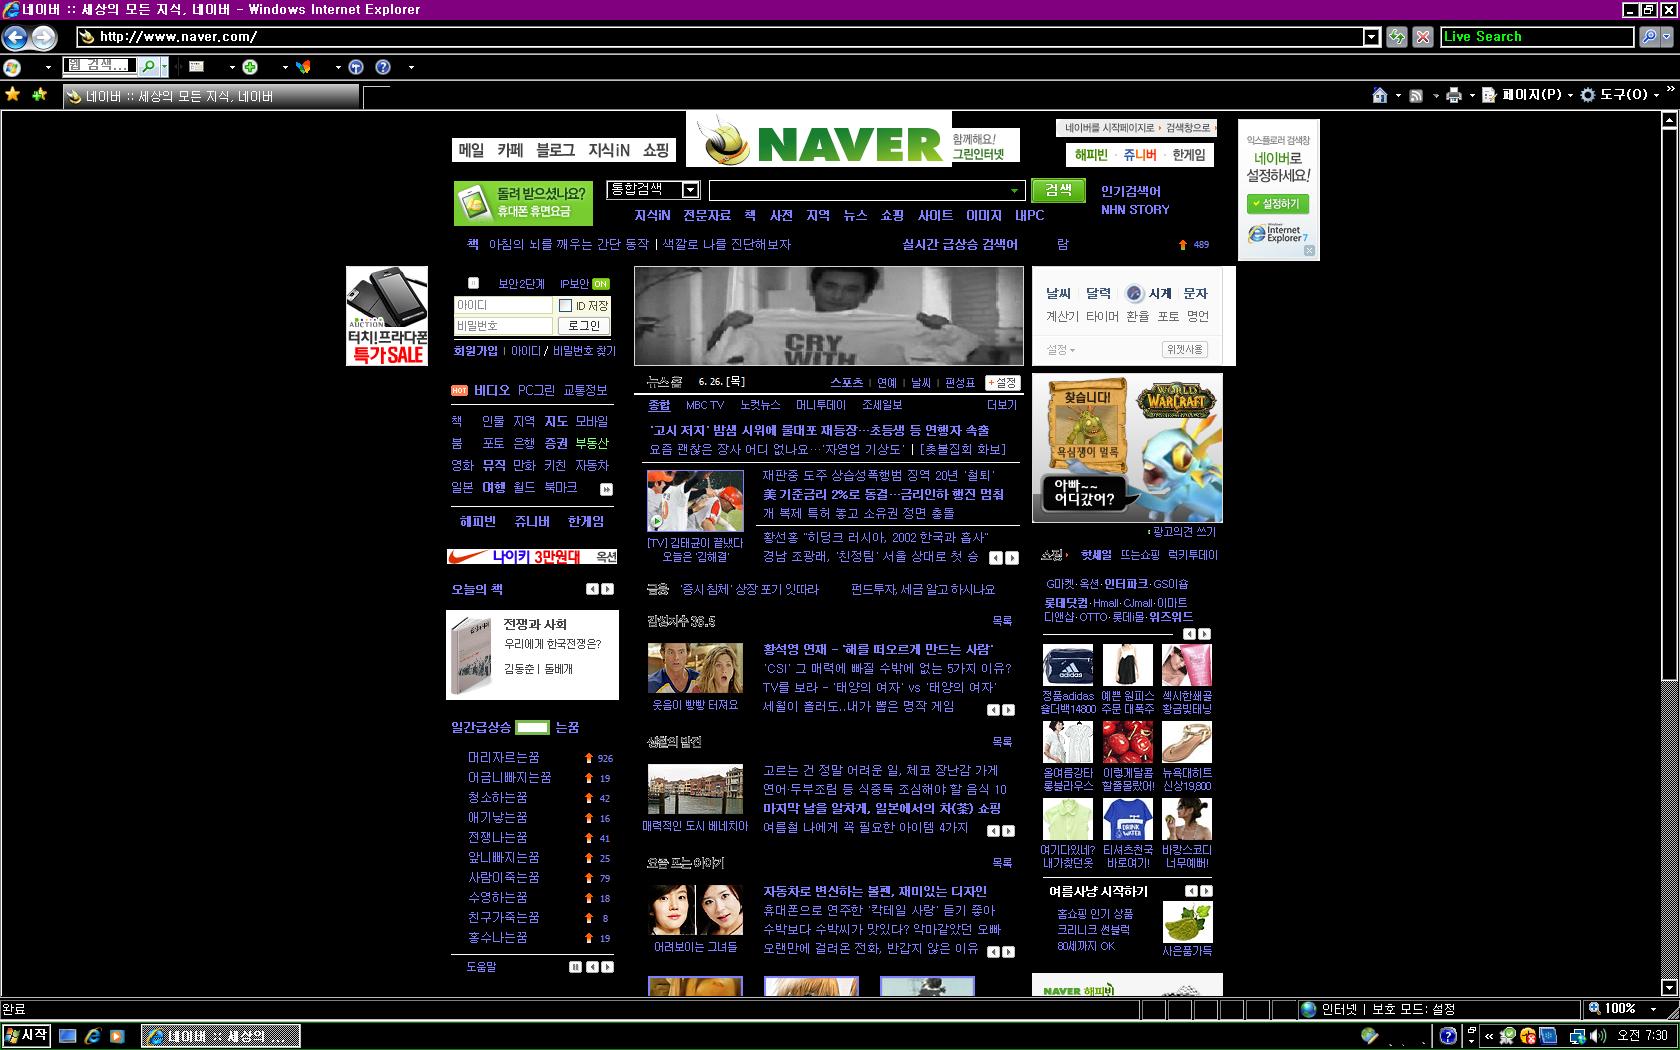Click the Live Search magnifier icon
The image size is (1680, 1050).
coord(1649,37)
